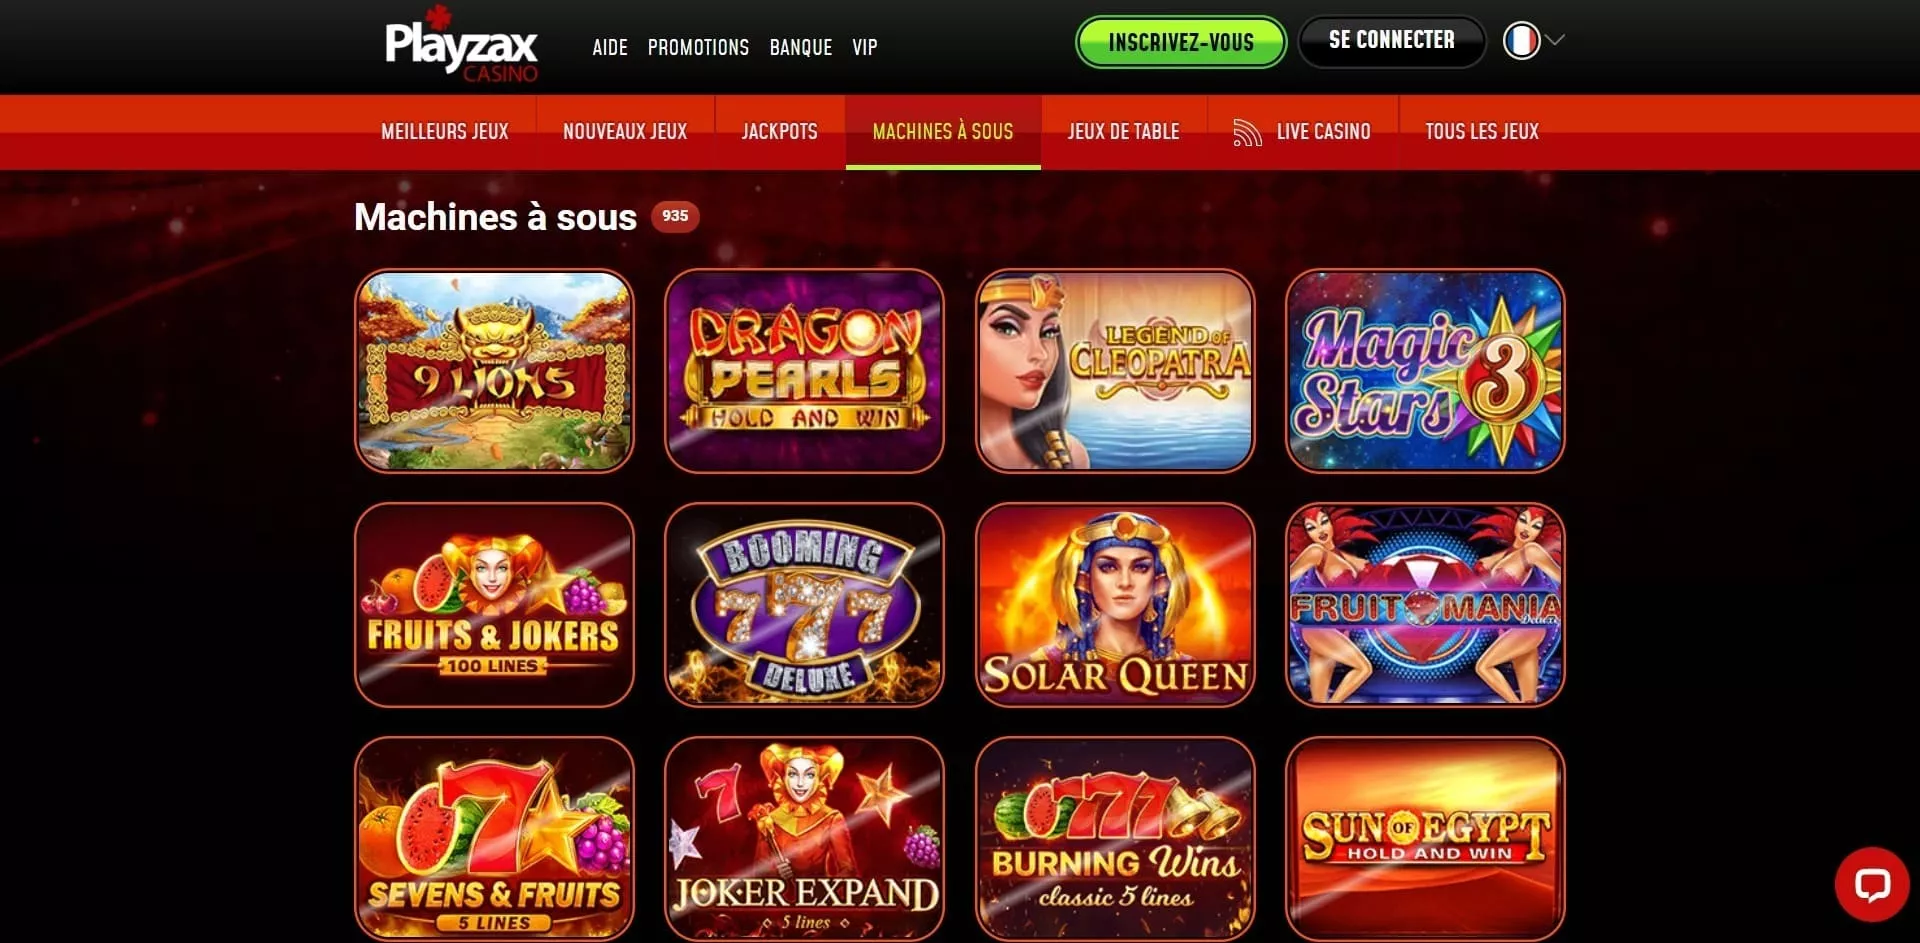
Task: Click the Playzax Casino logo
Action: [461, 45]
